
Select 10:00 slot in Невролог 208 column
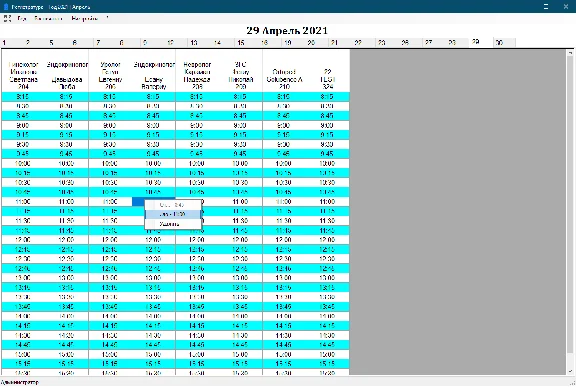(197, 163)
